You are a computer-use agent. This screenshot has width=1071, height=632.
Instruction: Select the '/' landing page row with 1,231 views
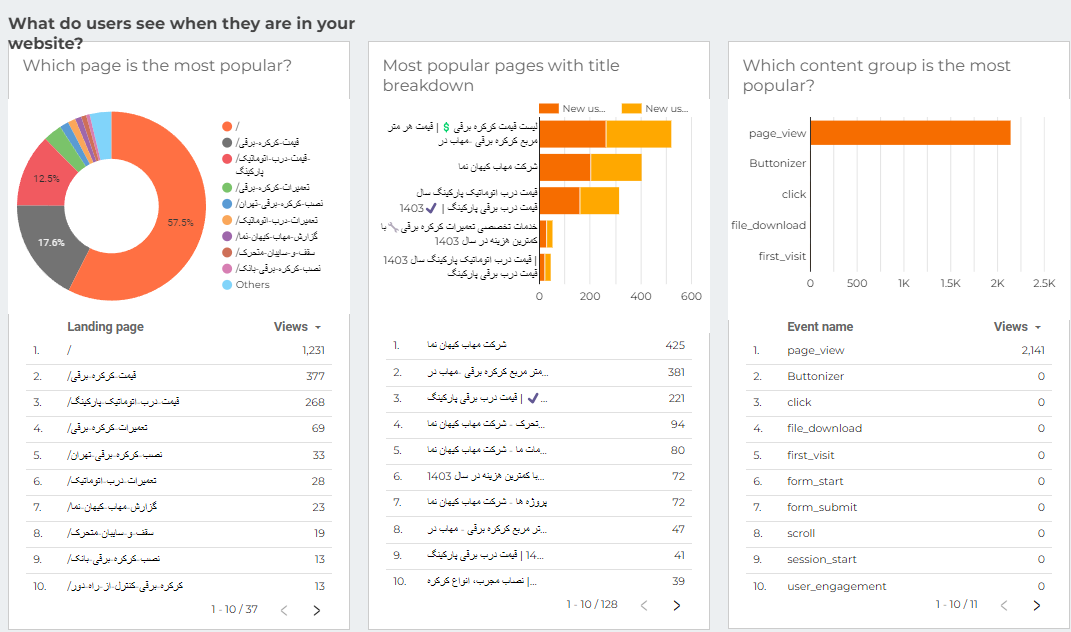(x=179, y=351)
